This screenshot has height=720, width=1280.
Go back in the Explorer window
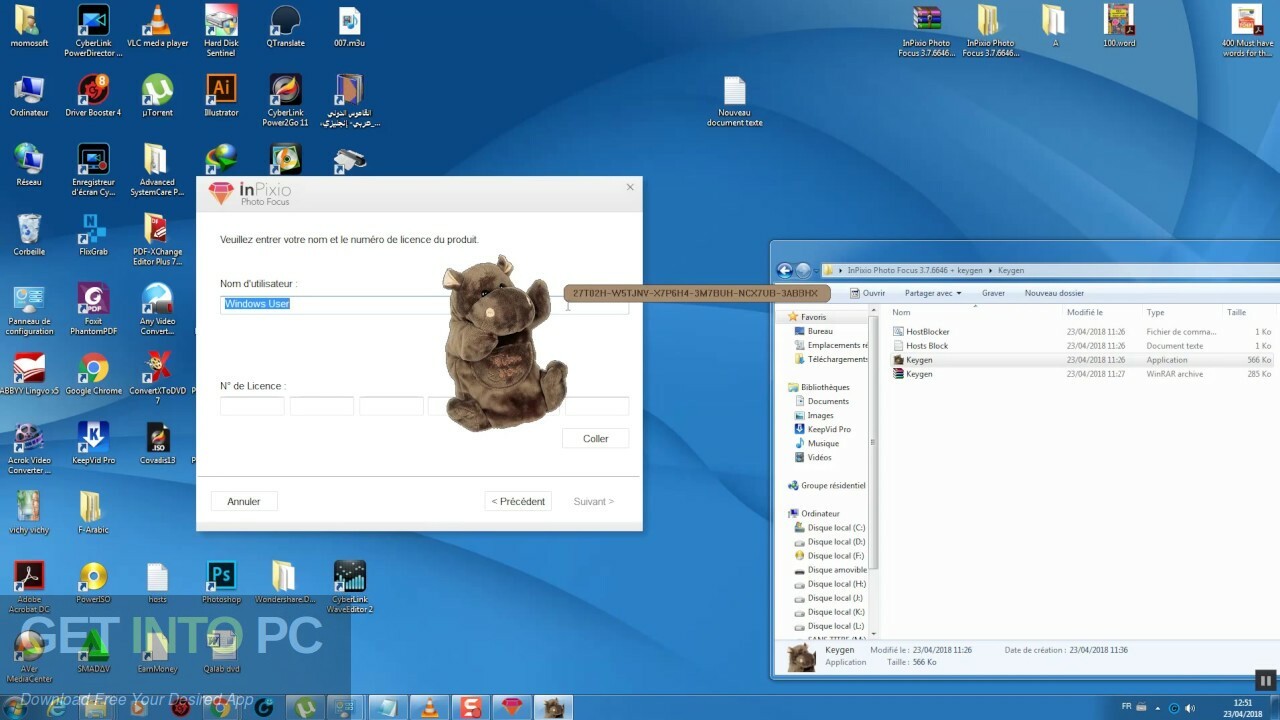tap(785, 270)
